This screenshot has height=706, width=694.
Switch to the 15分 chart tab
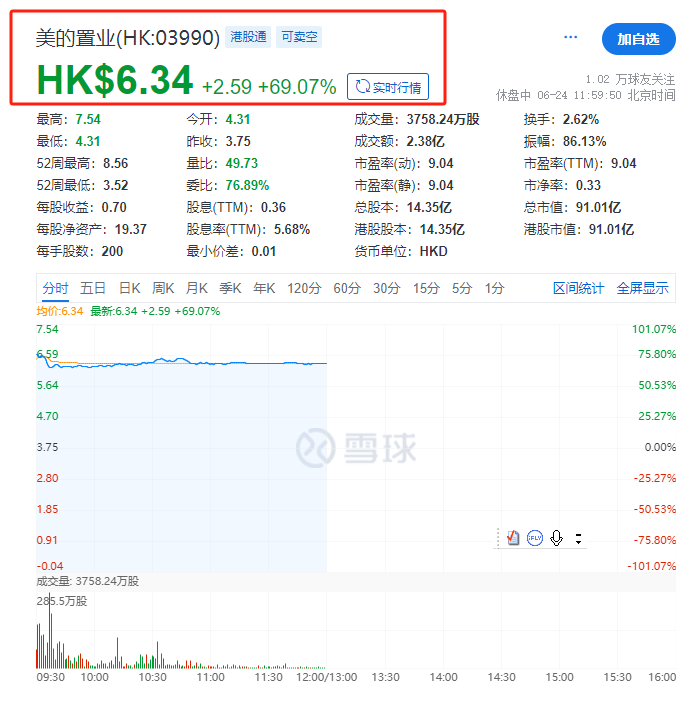coord(426,288)
